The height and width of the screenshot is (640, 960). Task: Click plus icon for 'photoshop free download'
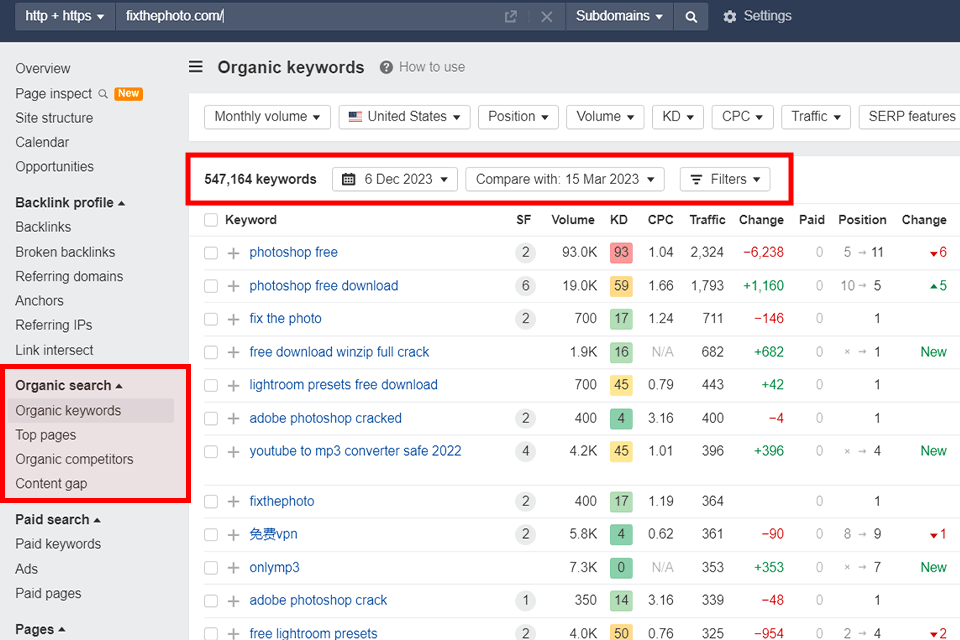(x=233, y=286)
